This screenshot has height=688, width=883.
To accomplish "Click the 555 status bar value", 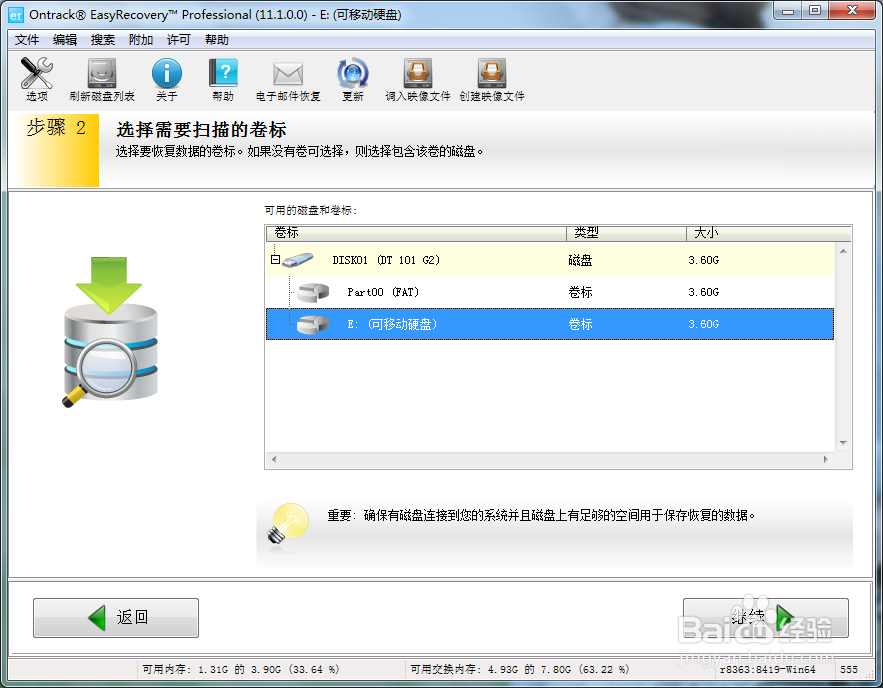I will click(x=849, y=669).
